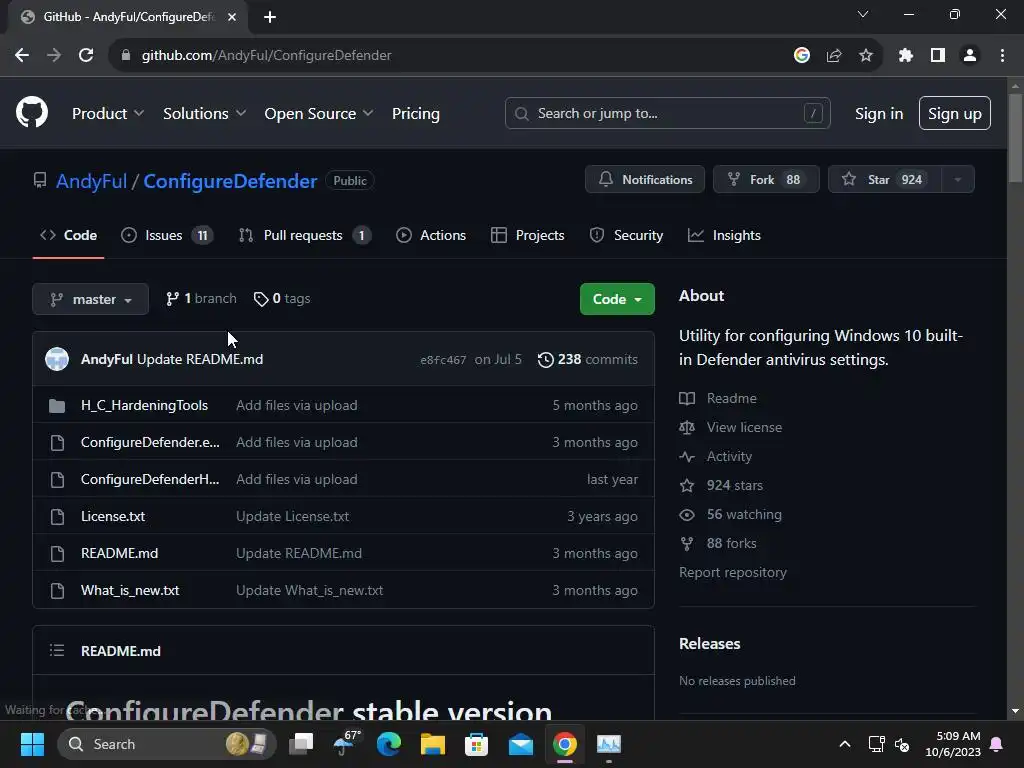This screenshot has height=768, width=1024.
Task: Reload the current page
Action: point(86,56)
